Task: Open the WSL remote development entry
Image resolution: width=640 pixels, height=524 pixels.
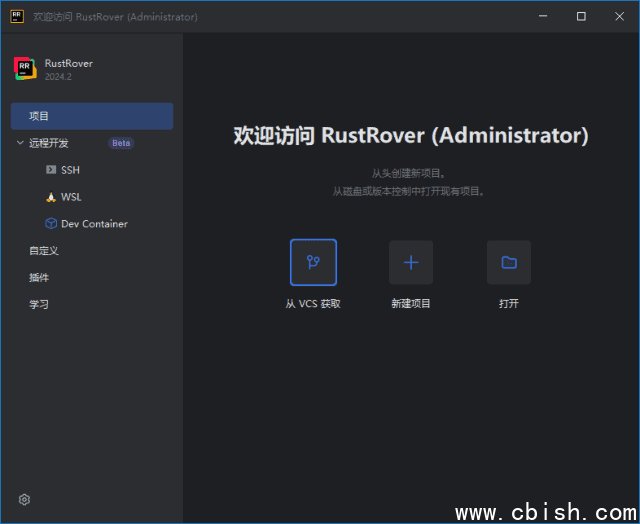Action: 71,197
